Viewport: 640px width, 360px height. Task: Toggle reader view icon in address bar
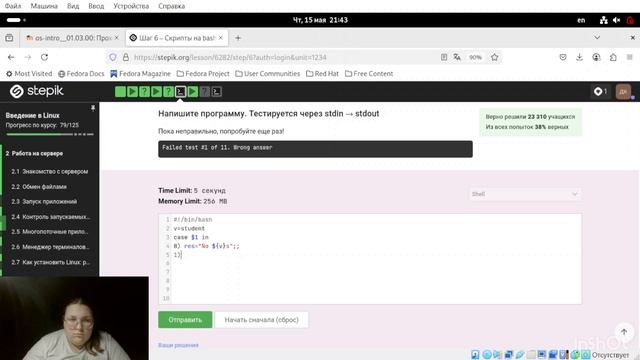tap(444, 57)
